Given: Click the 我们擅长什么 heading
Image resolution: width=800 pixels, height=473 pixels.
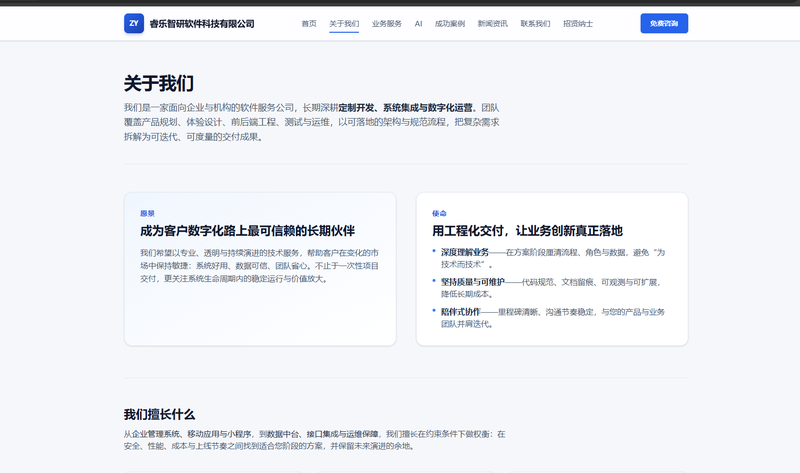Looking at the screenshot, I should pyautogui.click(x=159, y=414).
